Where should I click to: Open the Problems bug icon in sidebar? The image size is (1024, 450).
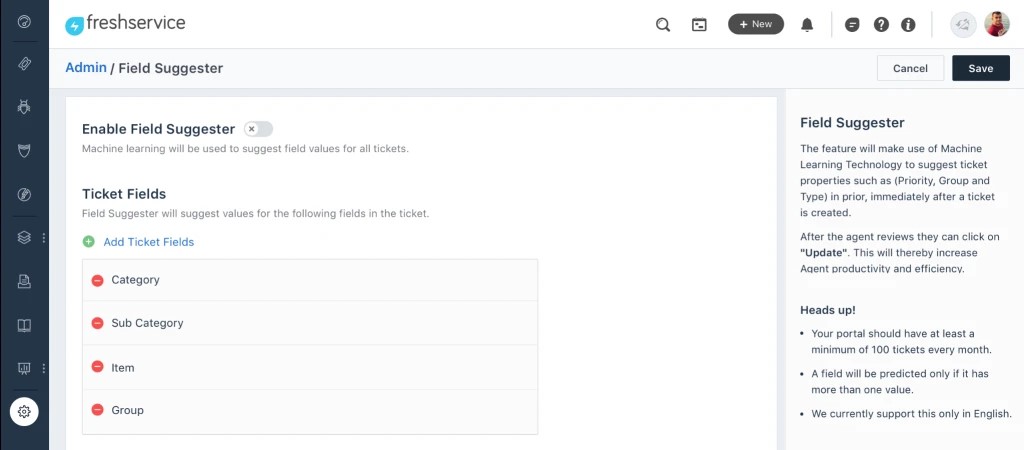click(24, 107)
